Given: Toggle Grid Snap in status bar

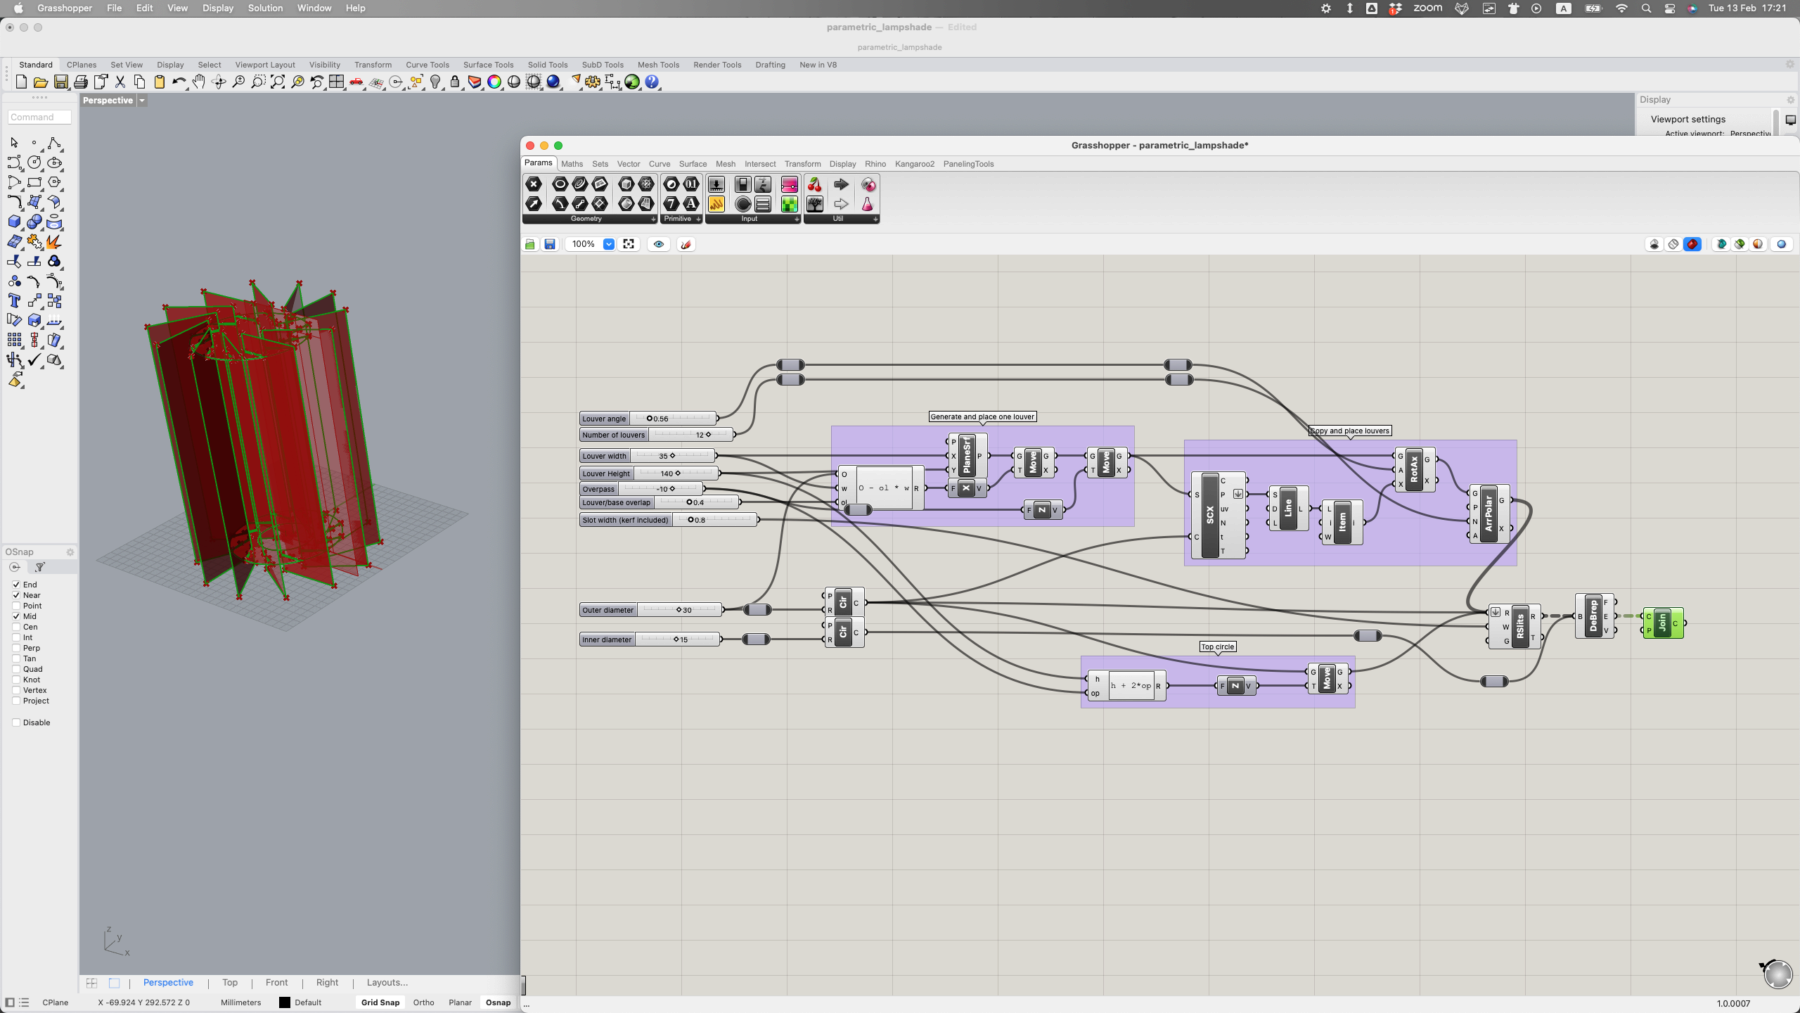Looking at the screenshot, I should tap(380, 1002).
